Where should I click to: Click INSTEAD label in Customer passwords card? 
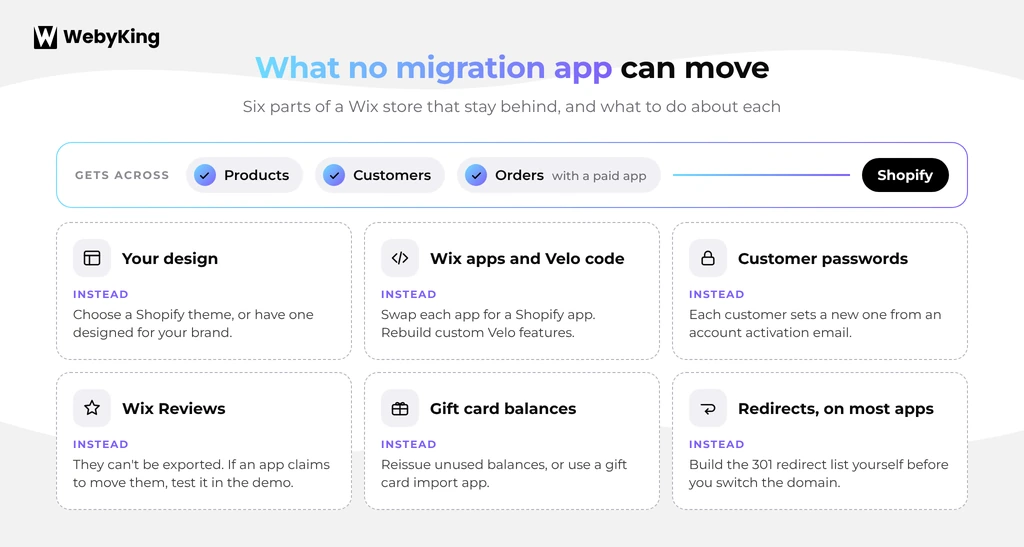716,294
